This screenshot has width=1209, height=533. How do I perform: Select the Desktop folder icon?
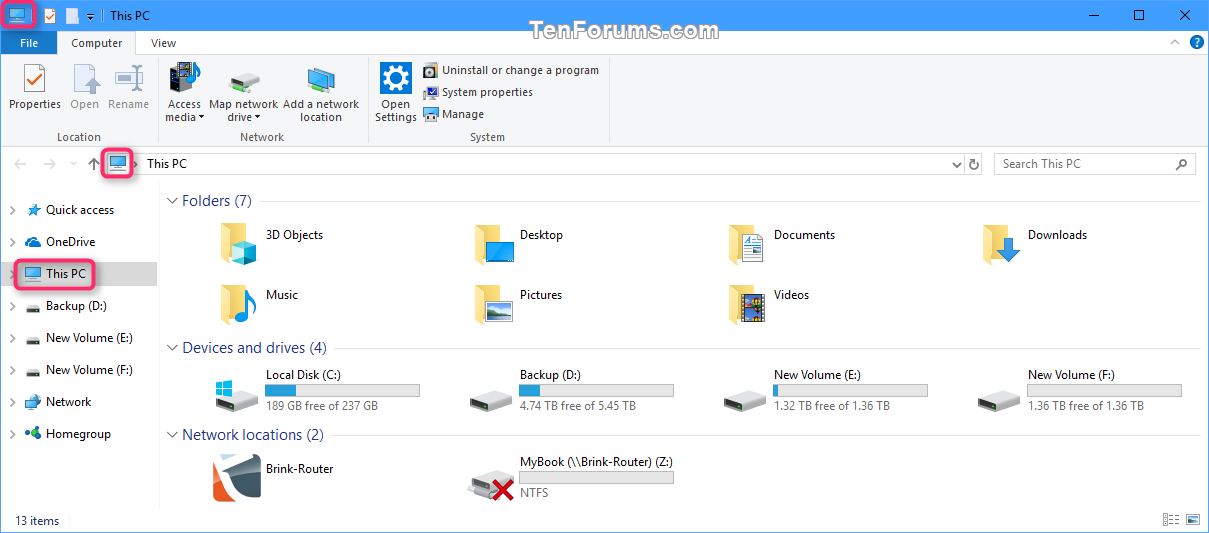pyautogui.click(x=493, y=243)
